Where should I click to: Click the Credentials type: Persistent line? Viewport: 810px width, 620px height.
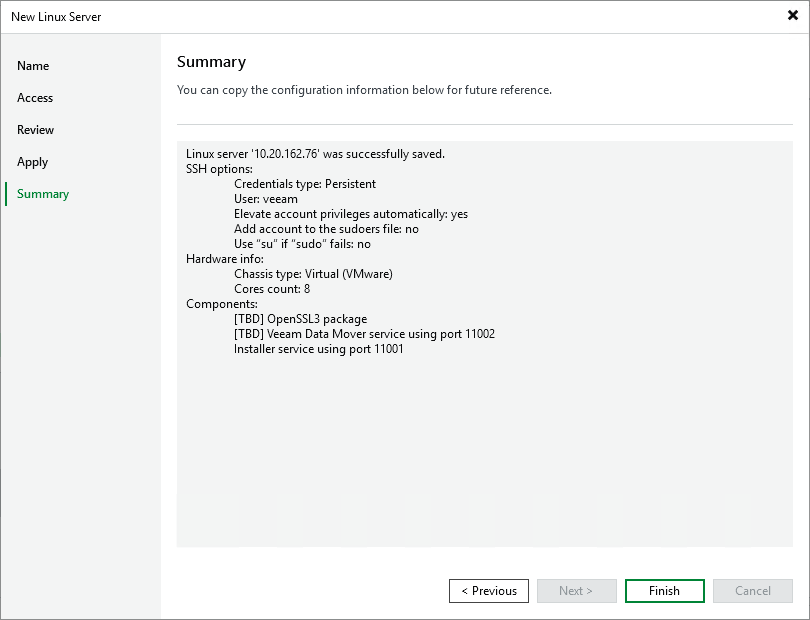tap(304, 184)
